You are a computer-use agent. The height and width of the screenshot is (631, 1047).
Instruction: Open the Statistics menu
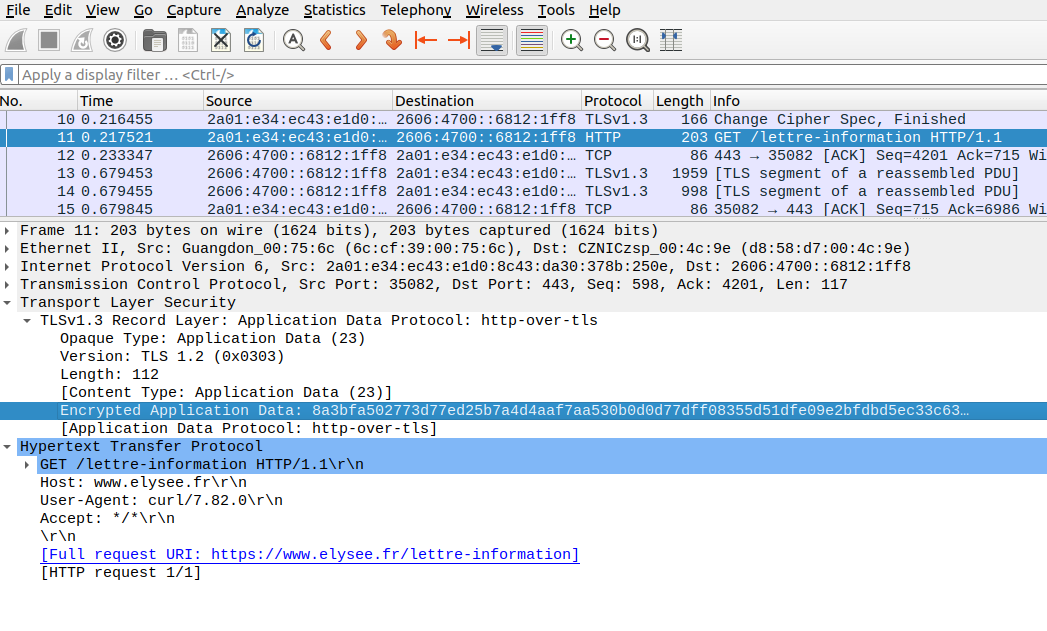[335, 10]
